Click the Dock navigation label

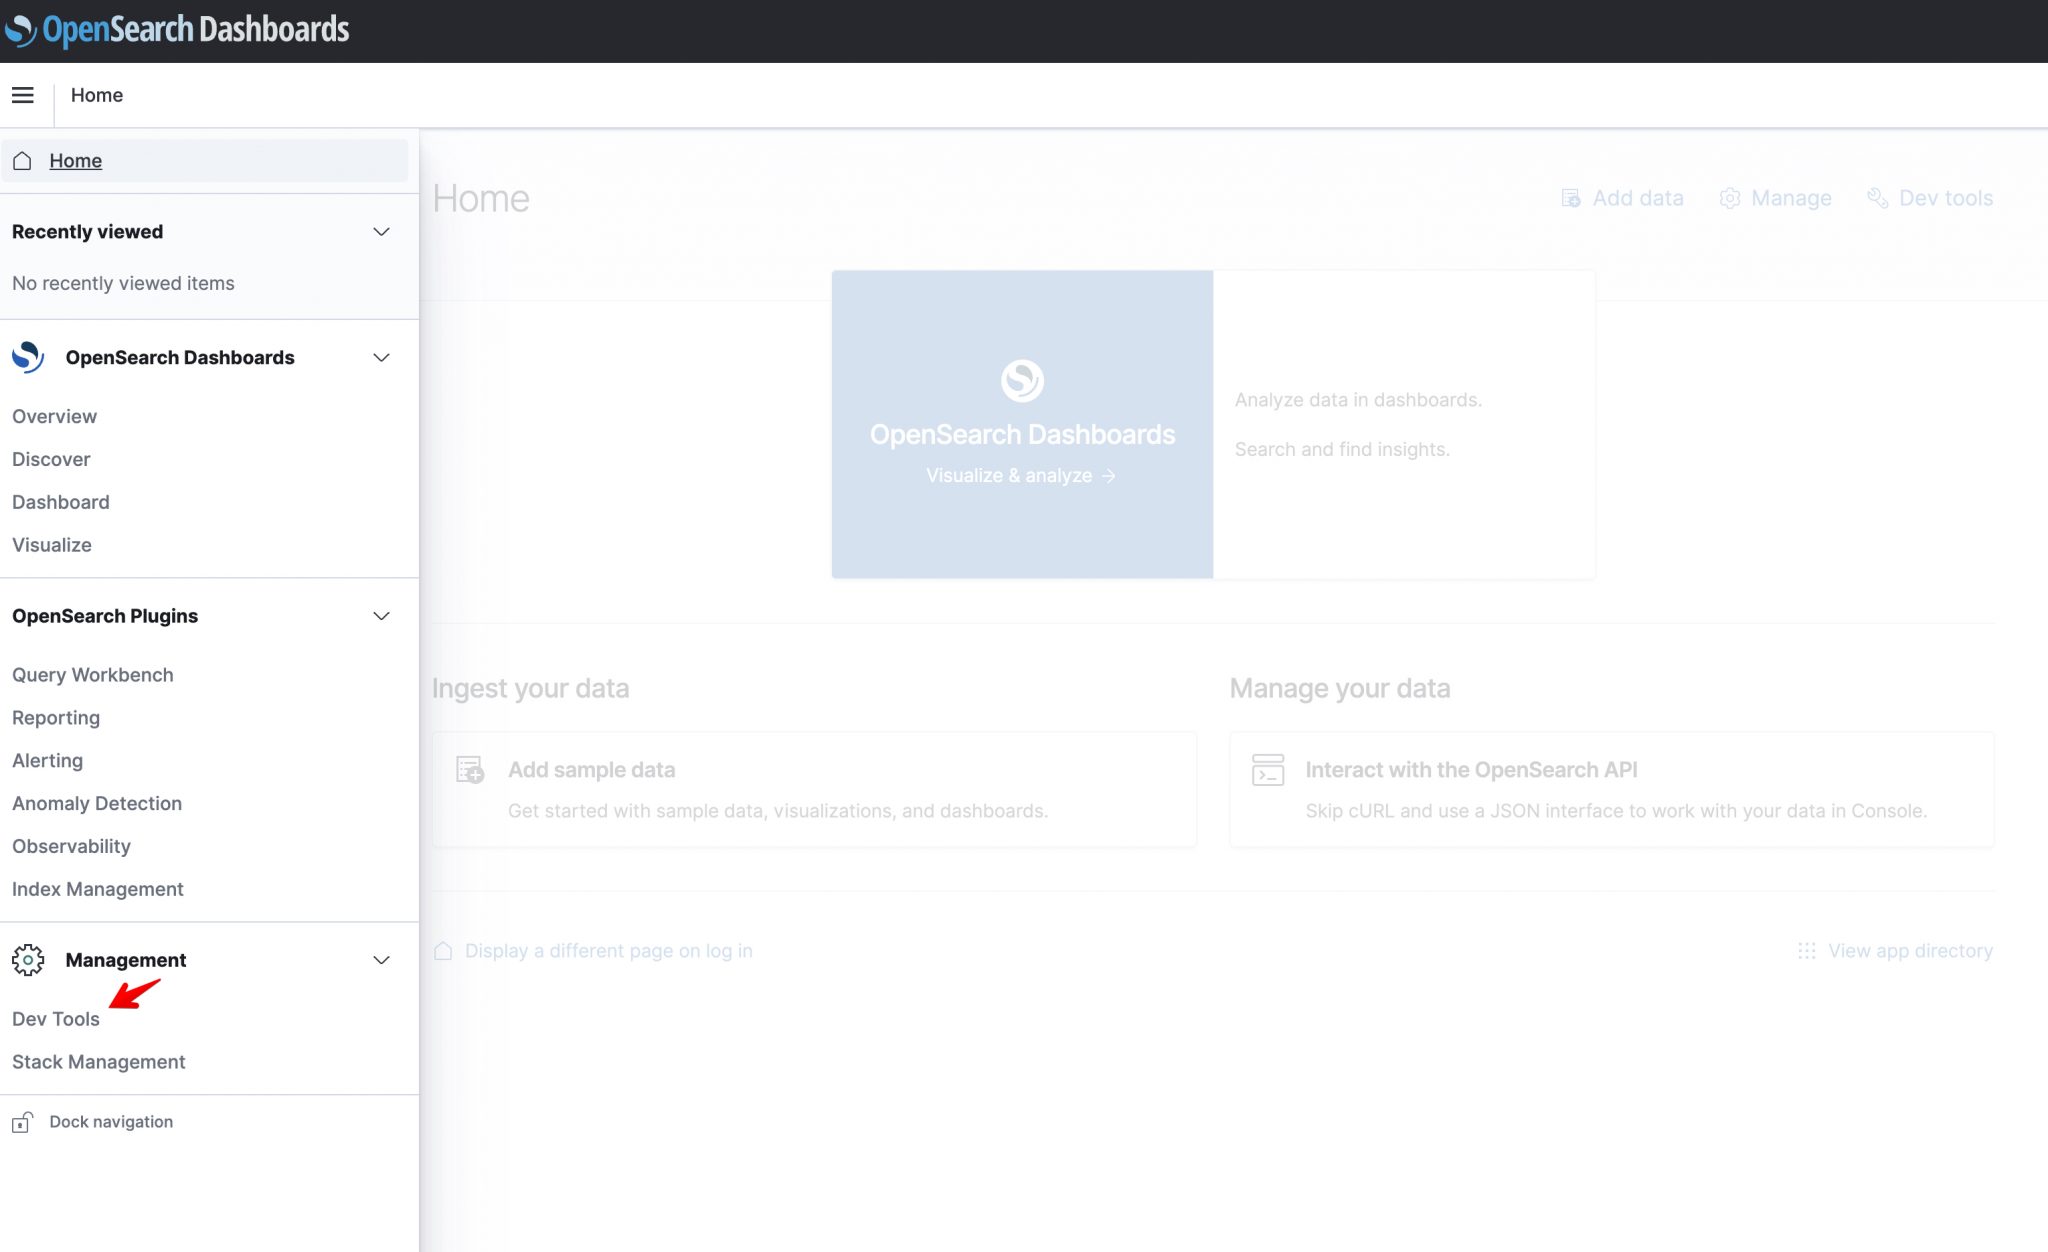111,1122
